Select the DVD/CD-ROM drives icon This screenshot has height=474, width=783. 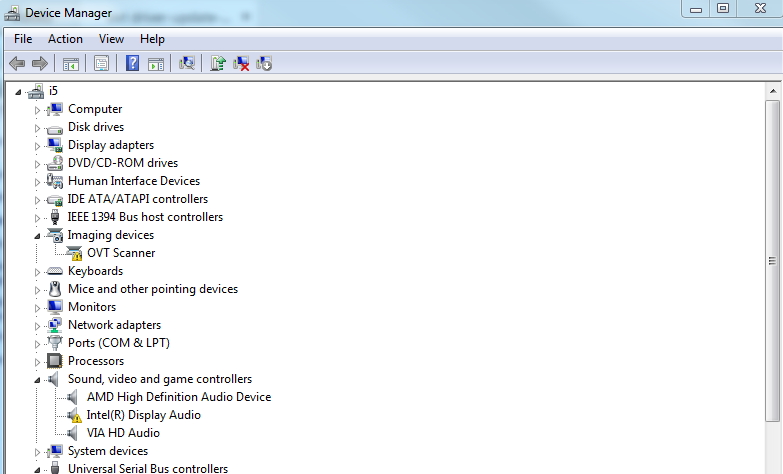pos(54,163)
